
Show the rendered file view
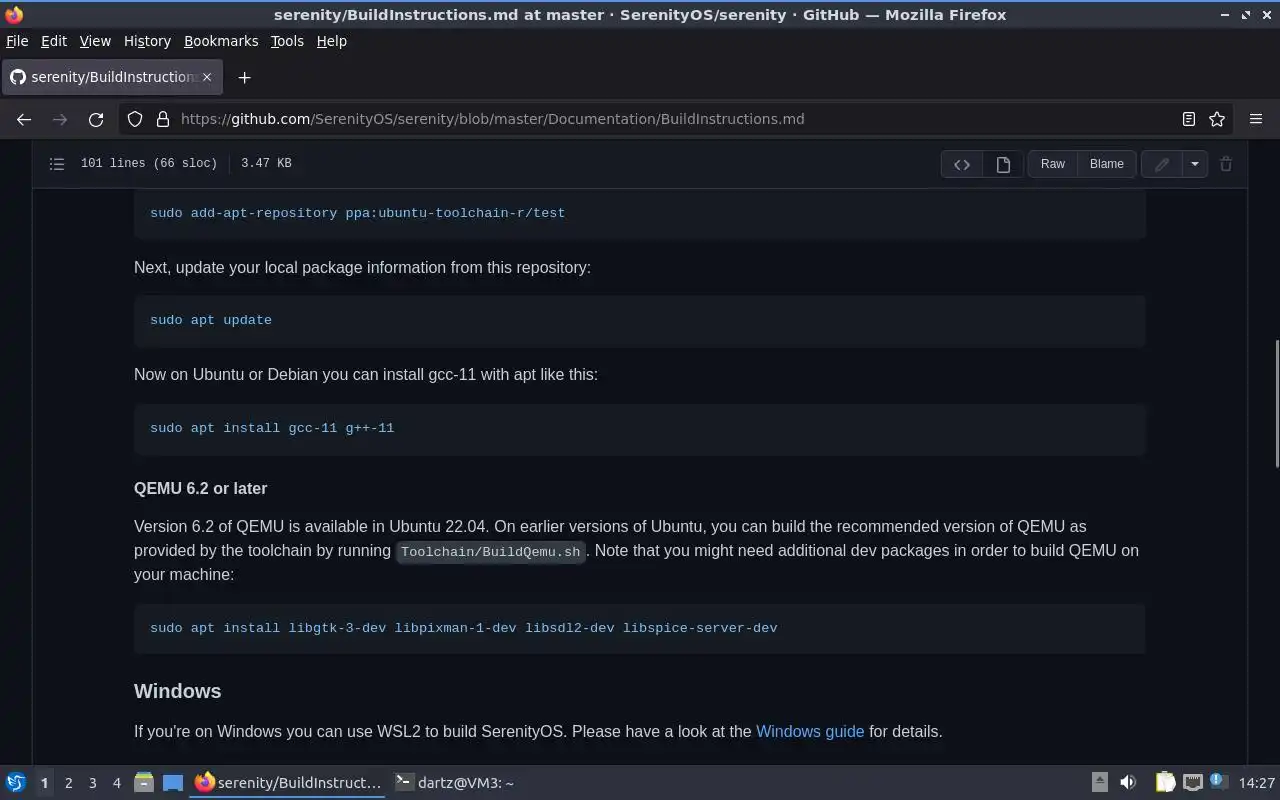click(1003, 164)
